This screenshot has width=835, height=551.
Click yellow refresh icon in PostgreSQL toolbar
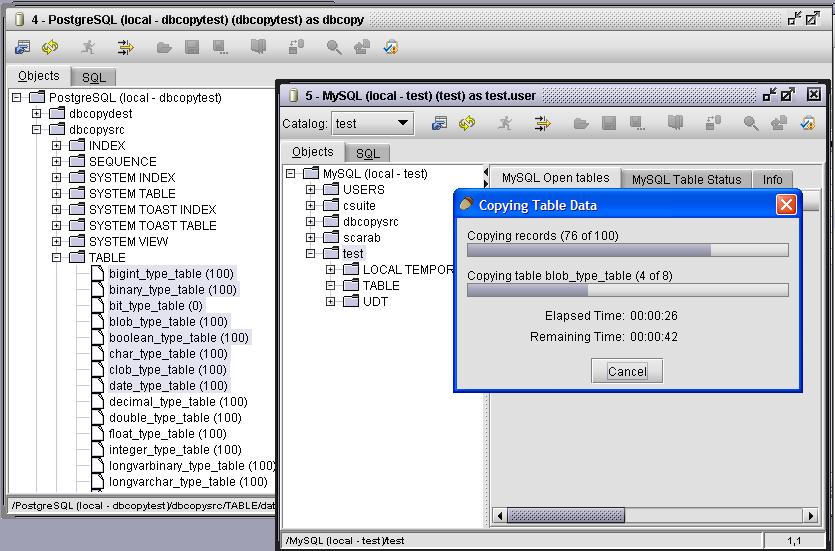point(48,47)
